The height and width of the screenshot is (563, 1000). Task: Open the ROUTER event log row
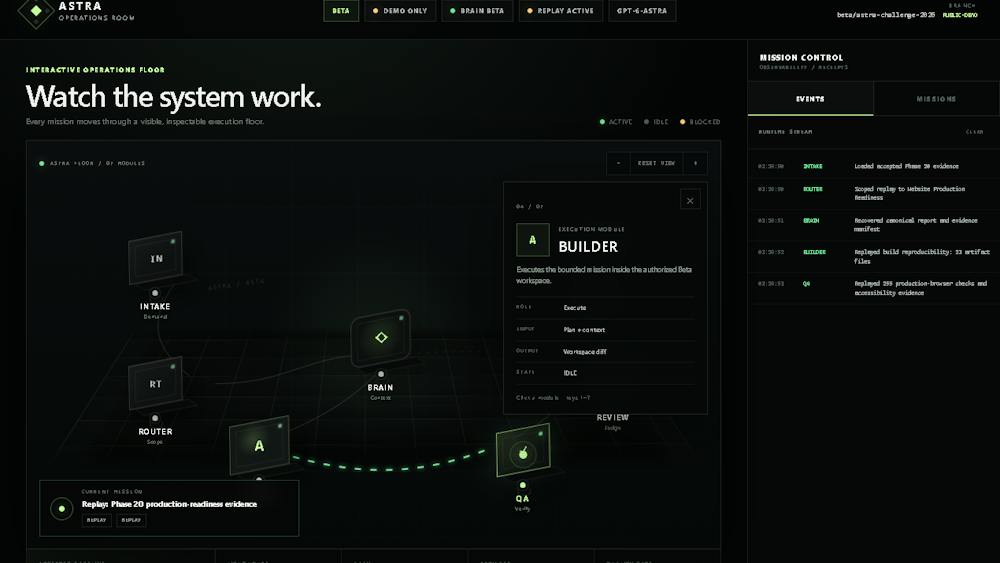pos(874,193)
